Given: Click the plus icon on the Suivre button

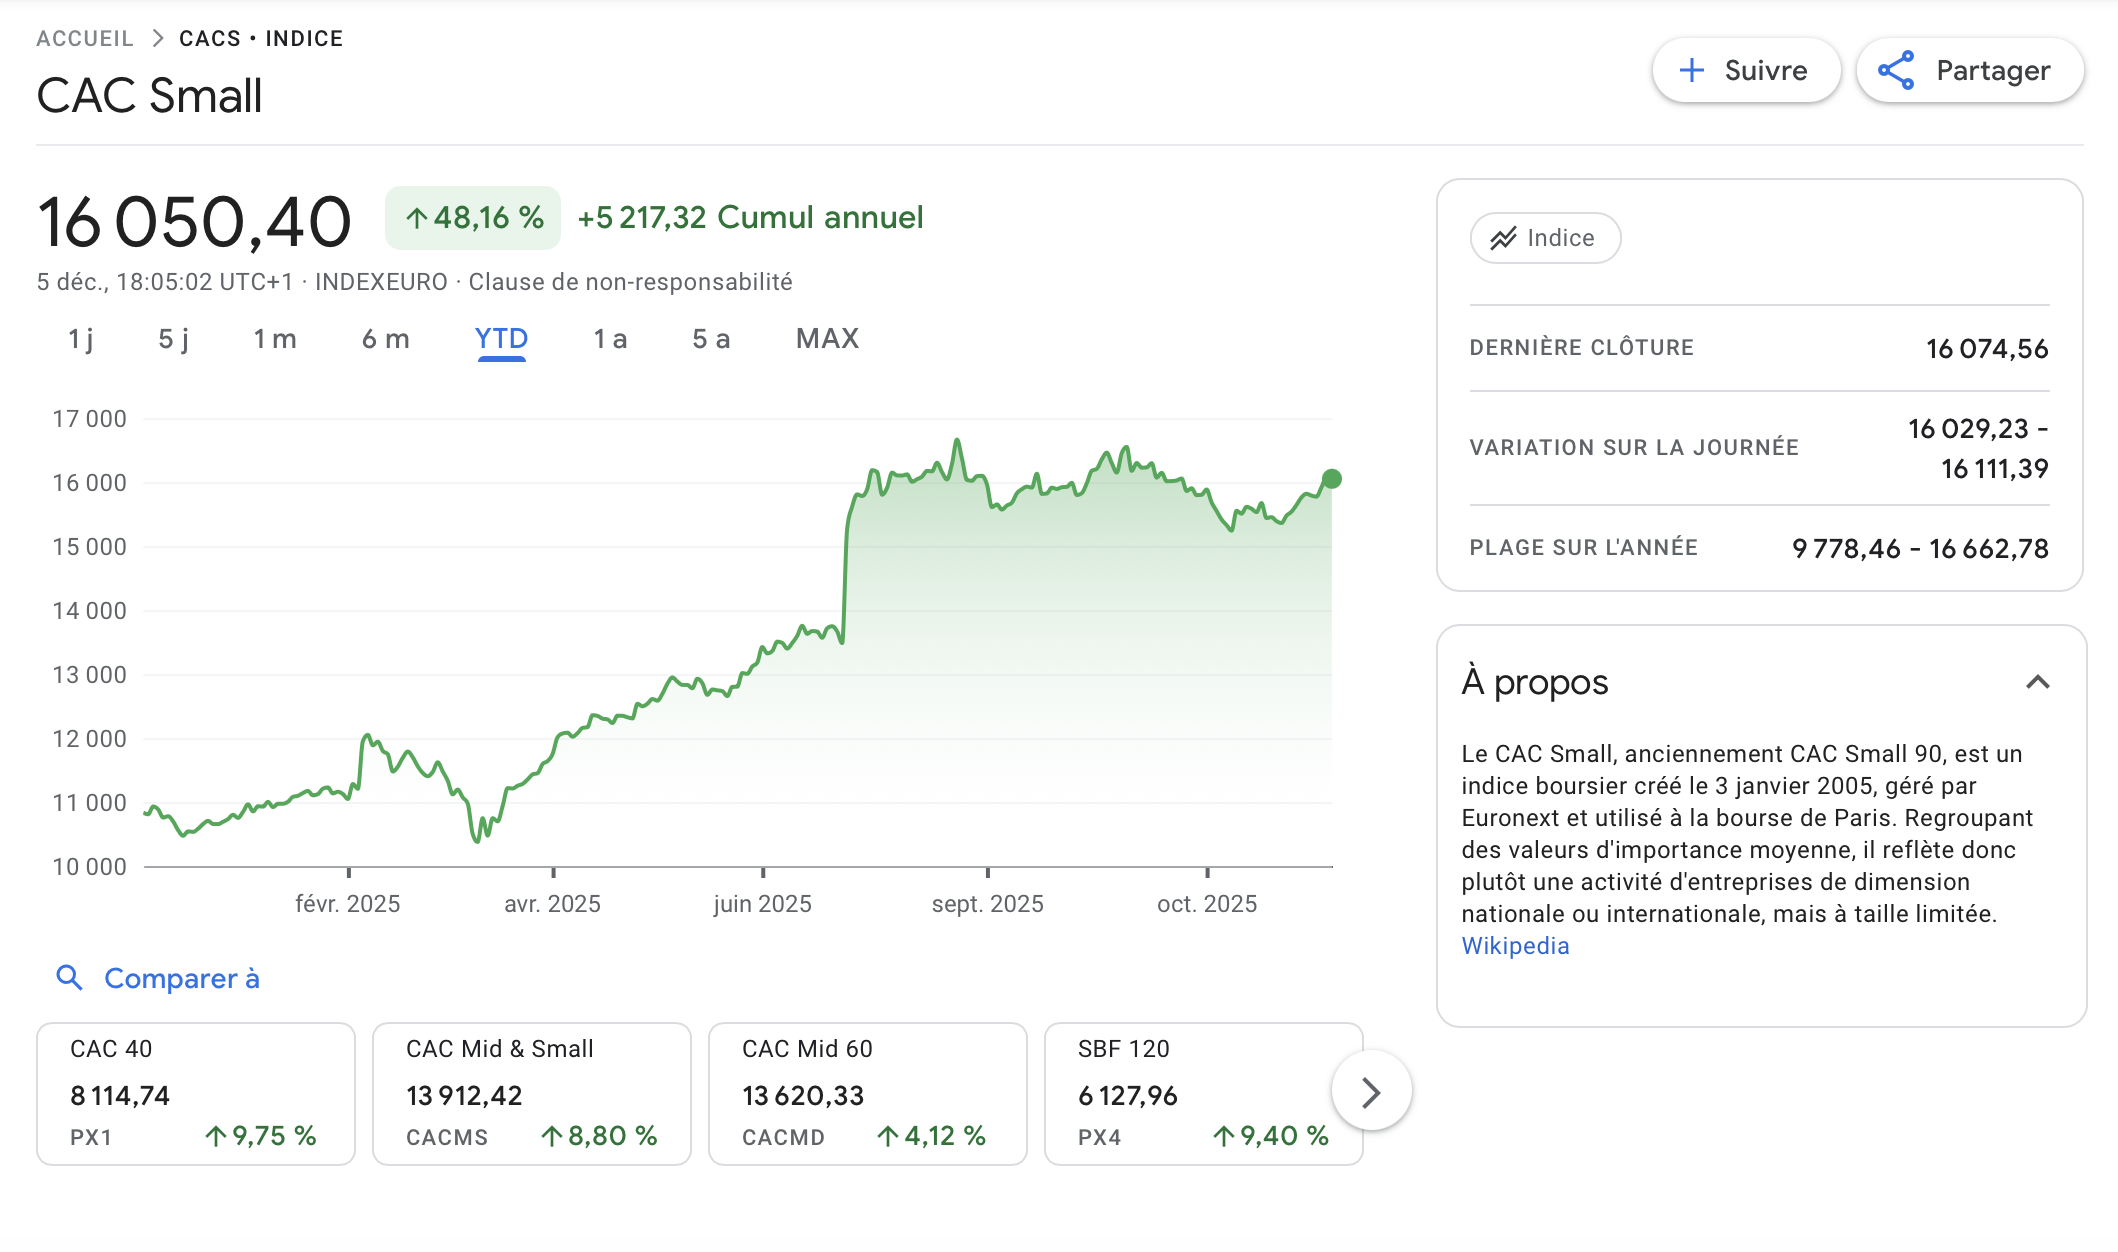Looking at the screenshot, I should 1691,70.
